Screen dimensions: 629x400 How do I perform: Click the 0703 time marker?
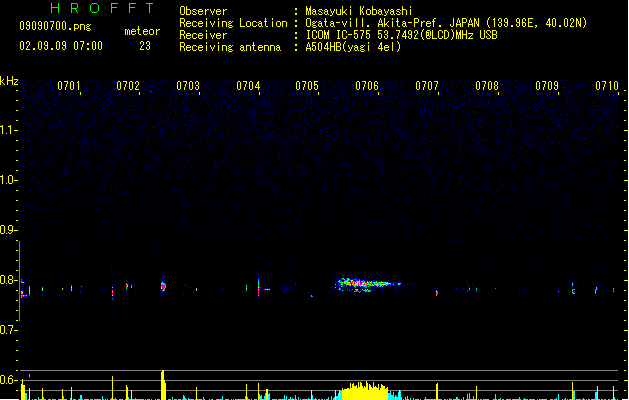pyautogui.click(x=188, y=86)
